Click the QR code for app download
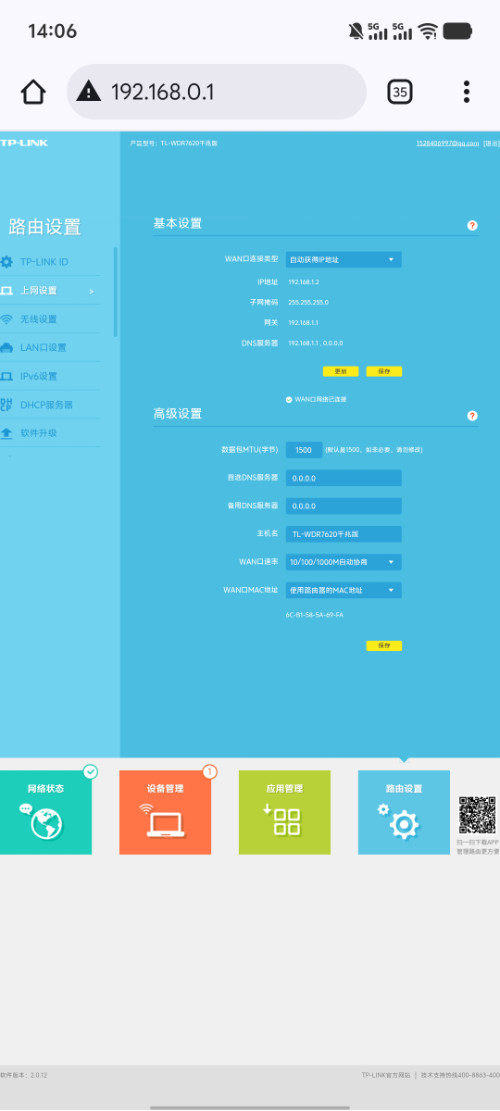Viewport: 500px width, 1111px height. (x=477, y=815)
